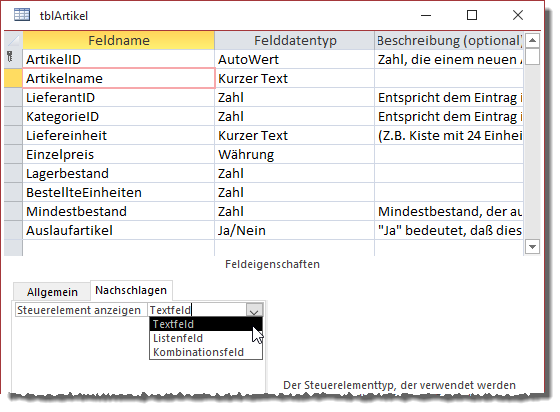The width and height of the screenshot is (560, 412).
Task: Click the row selector of Auslaufartikel
Action: (14, 230)
